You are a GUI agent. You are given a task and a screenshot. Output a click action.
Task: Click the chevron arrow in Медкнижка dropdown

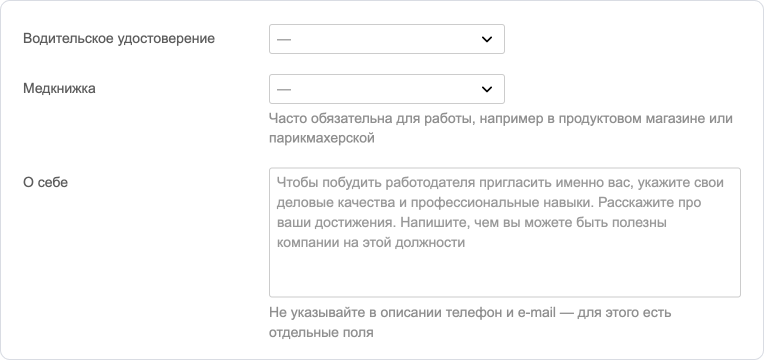[x=487, y=89]
